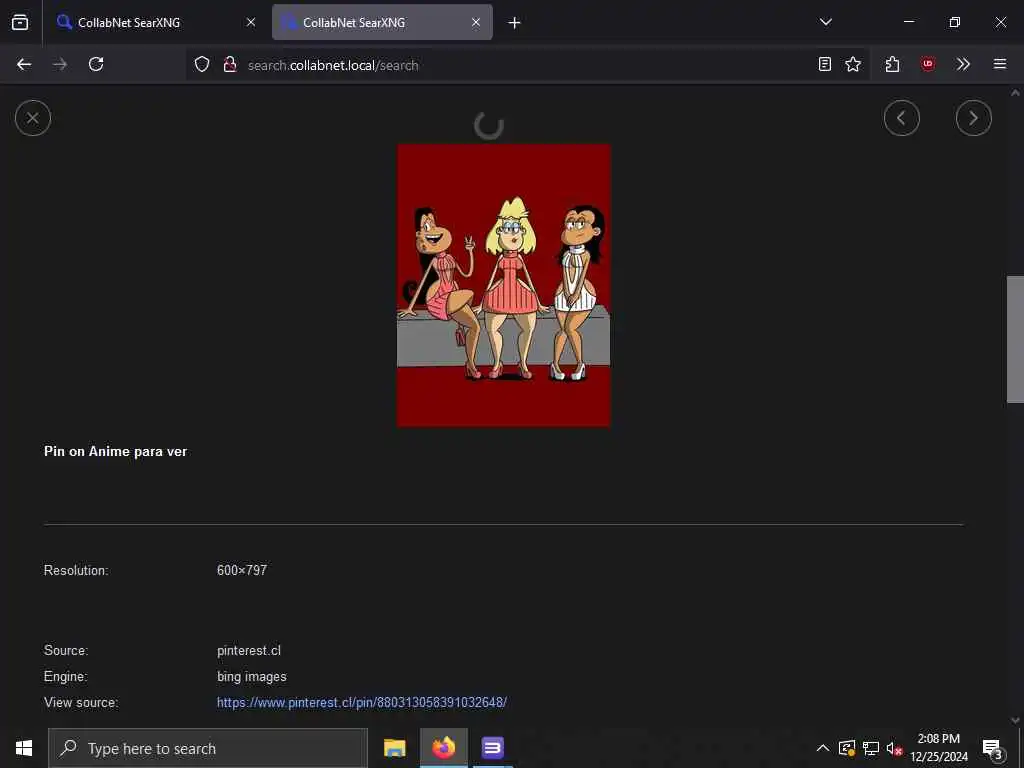The height and width of the screenshot is (768, 1024).
Task: Click the security warning tray icon
Action: point(847,748)
